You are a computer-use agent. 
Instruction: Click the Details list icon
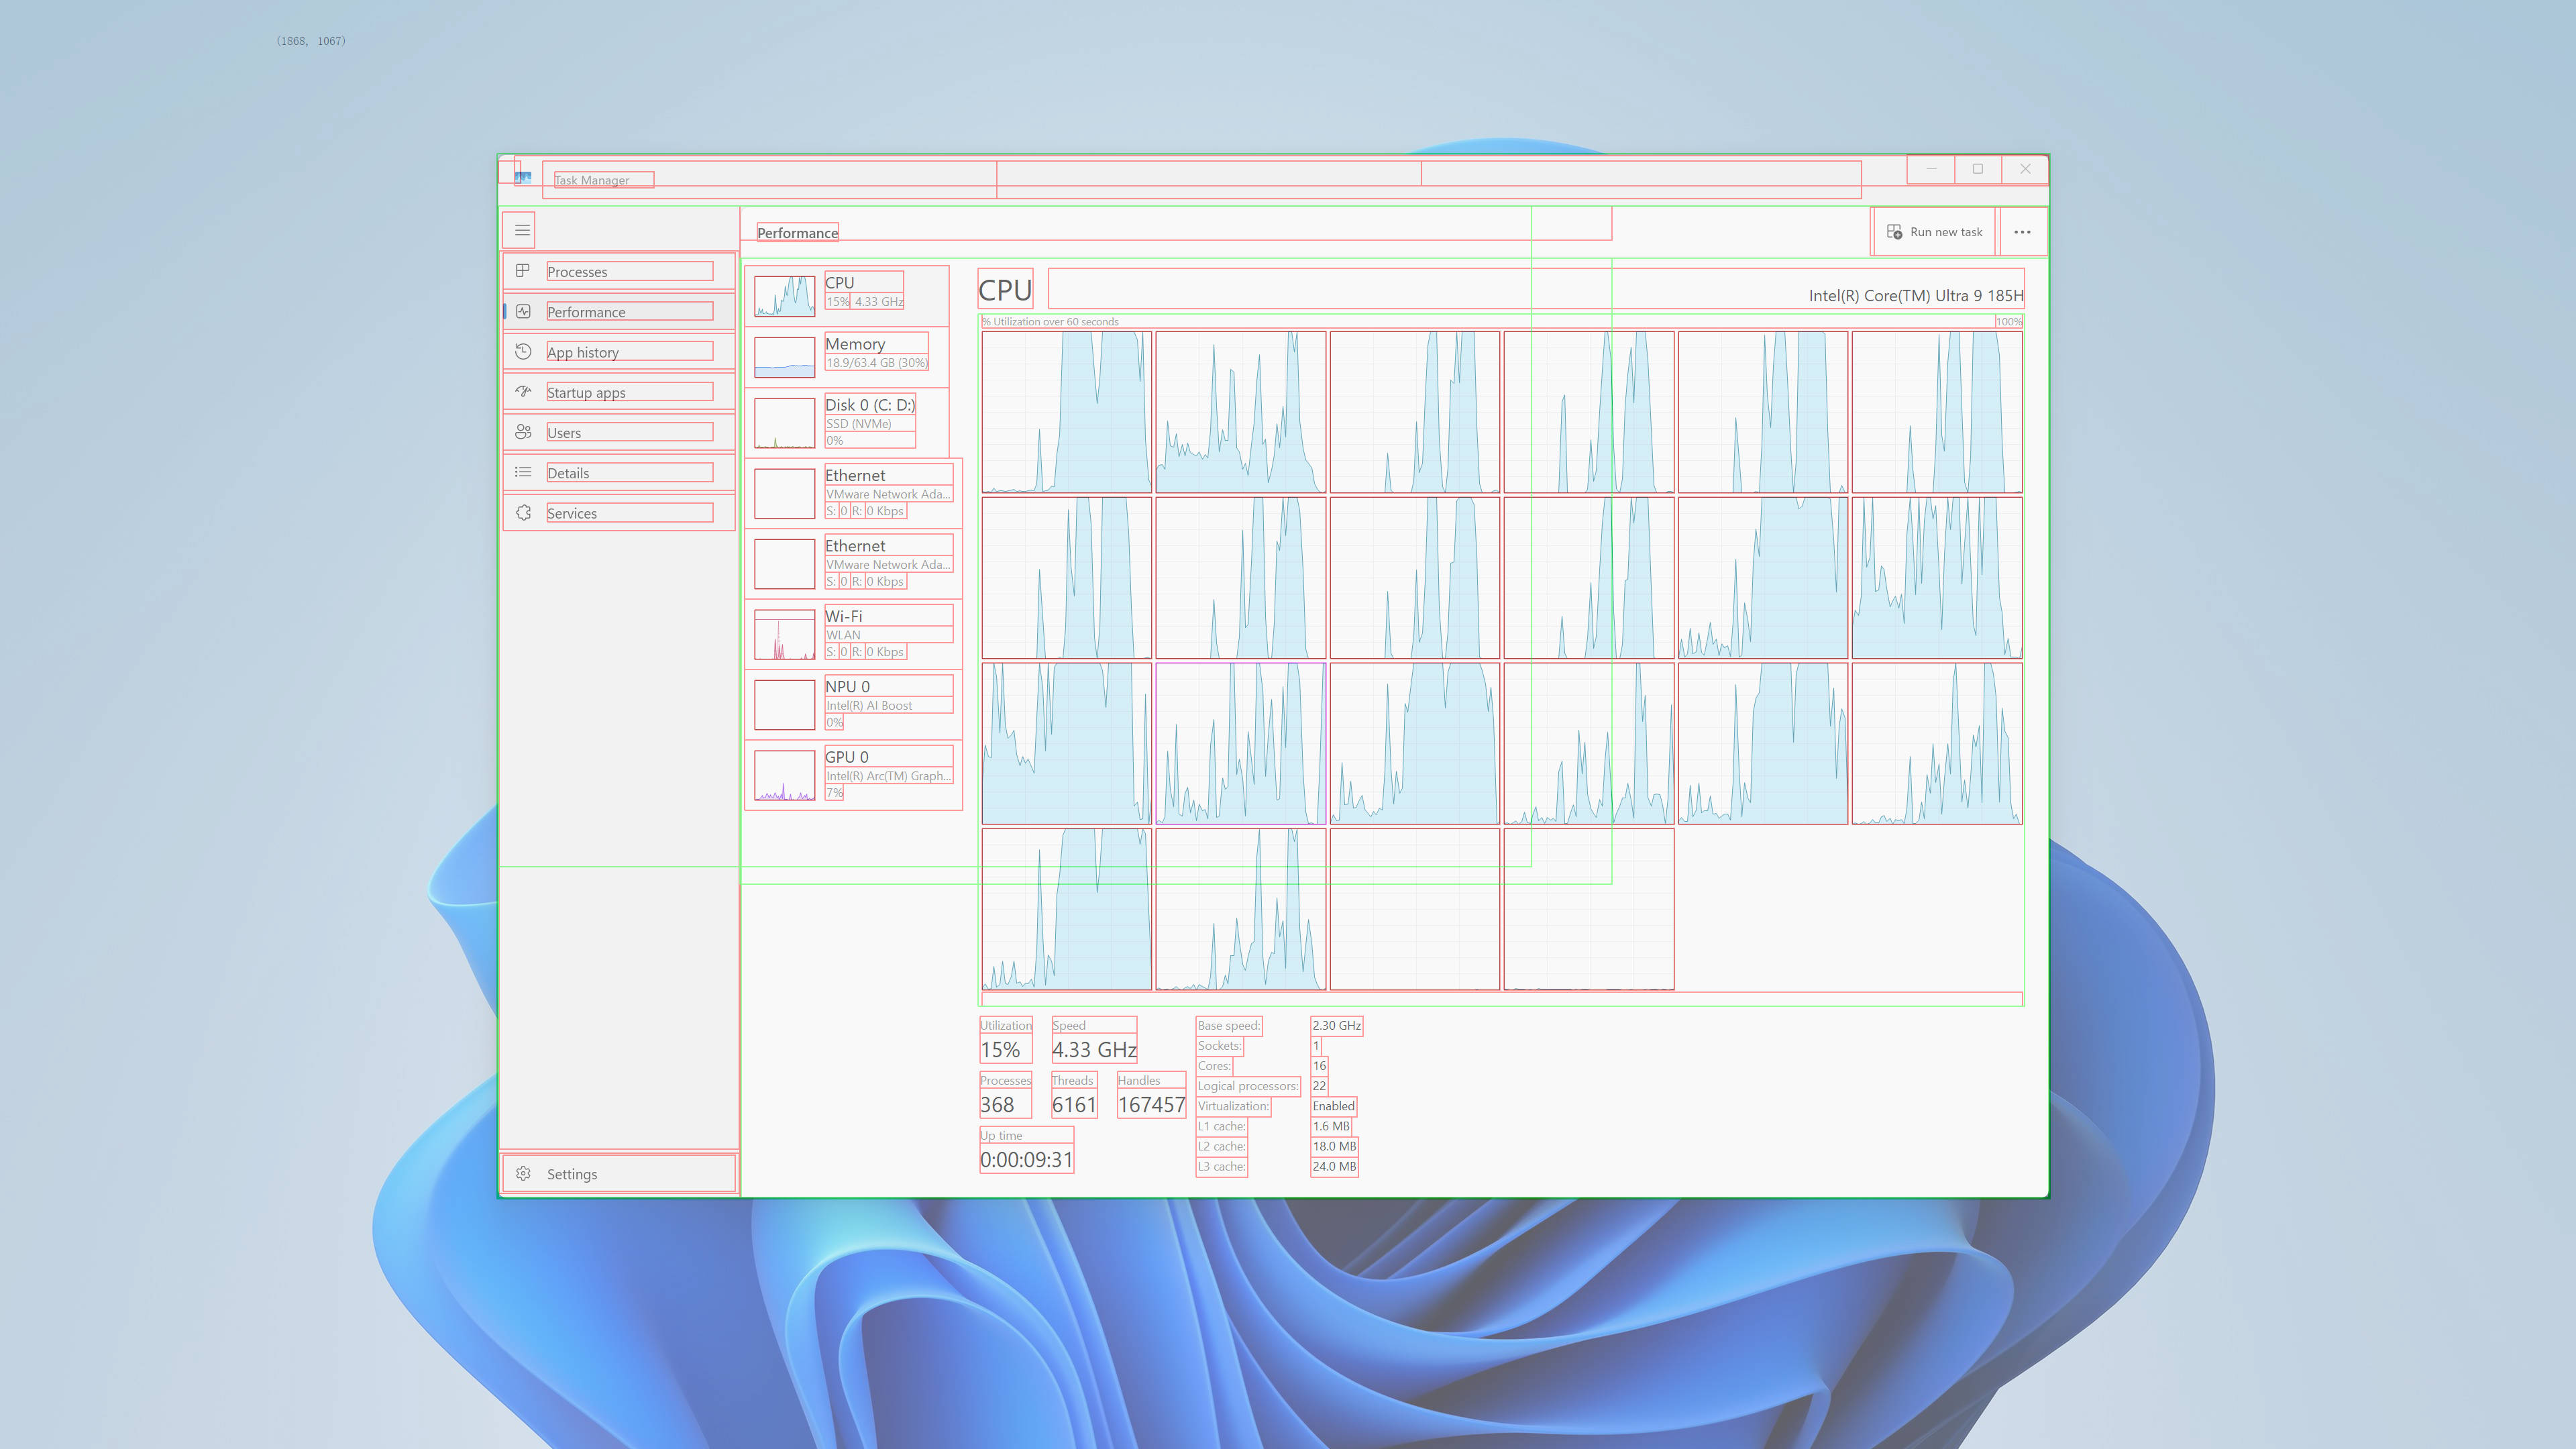point(523,472)
